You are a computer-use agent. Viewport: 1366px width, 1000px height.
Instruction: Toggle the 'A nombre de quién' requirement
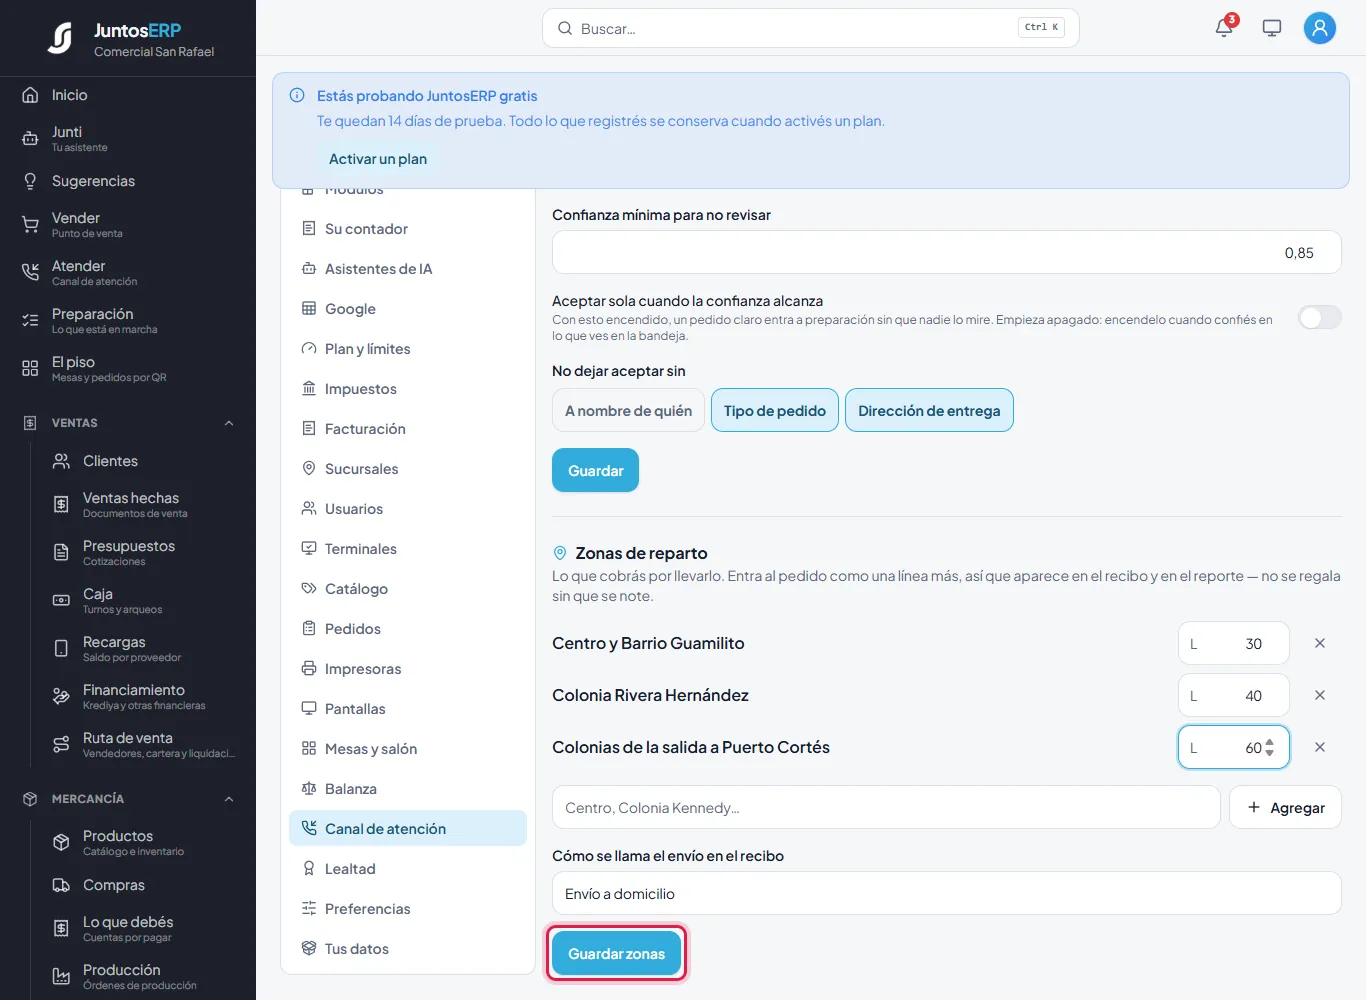(628, 411)
